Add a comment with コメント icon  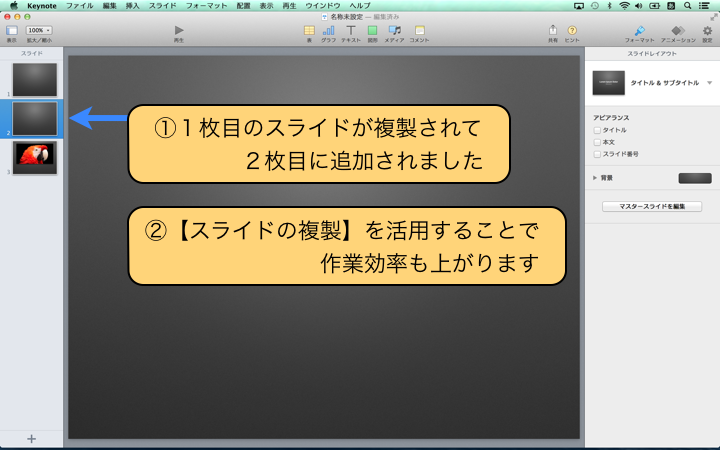click(x=420, y=31)
